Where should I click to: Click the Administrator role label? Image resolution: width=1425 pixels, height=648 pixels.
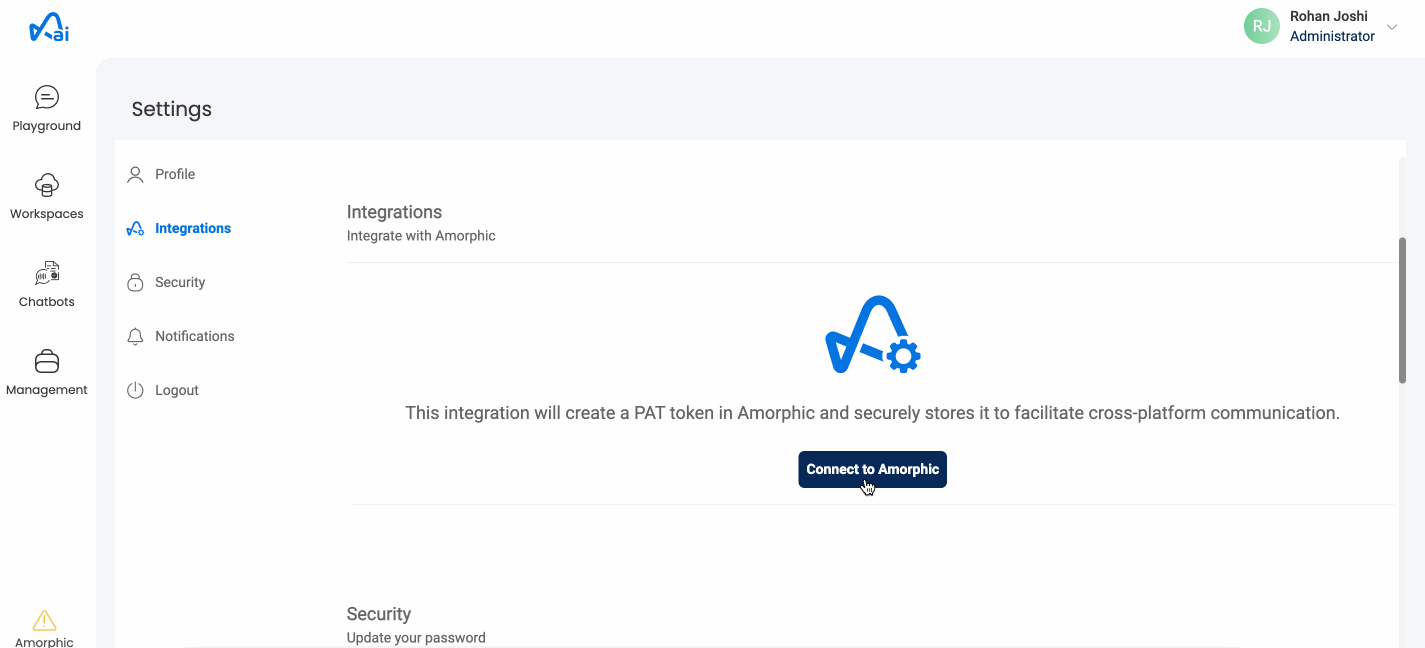(1332, 36)
